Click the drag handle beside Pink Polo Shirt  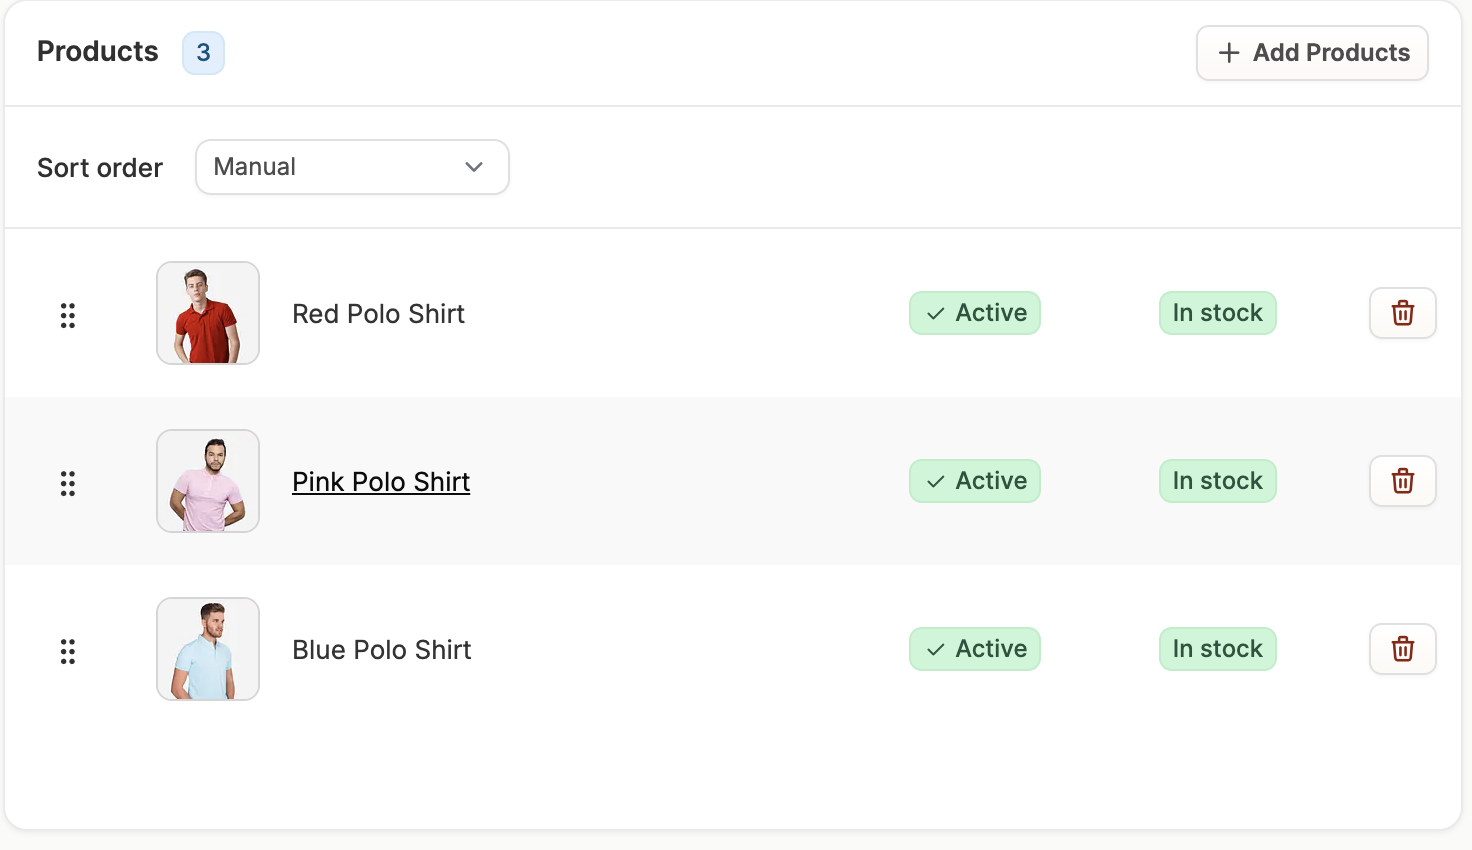pos(68,483)
